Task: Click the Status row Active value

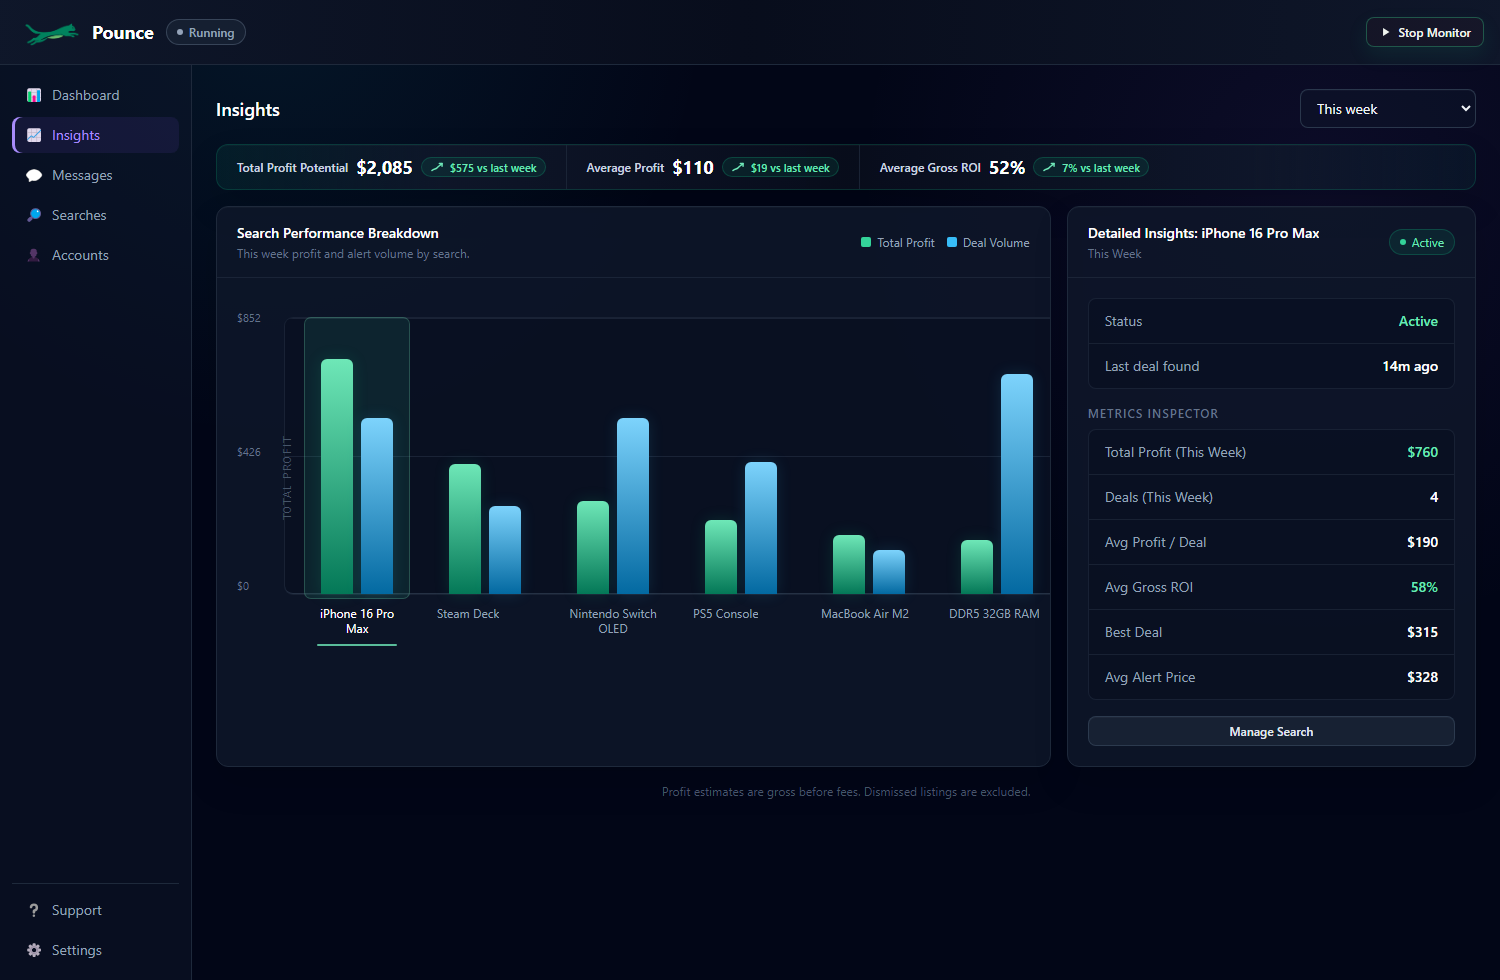Action: tap(1418, 321)
